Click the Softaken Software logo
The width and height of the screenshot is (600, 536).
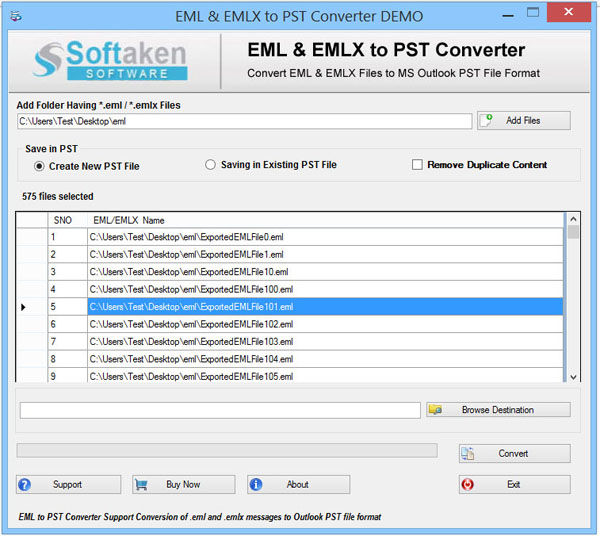(x=110, y=60)
